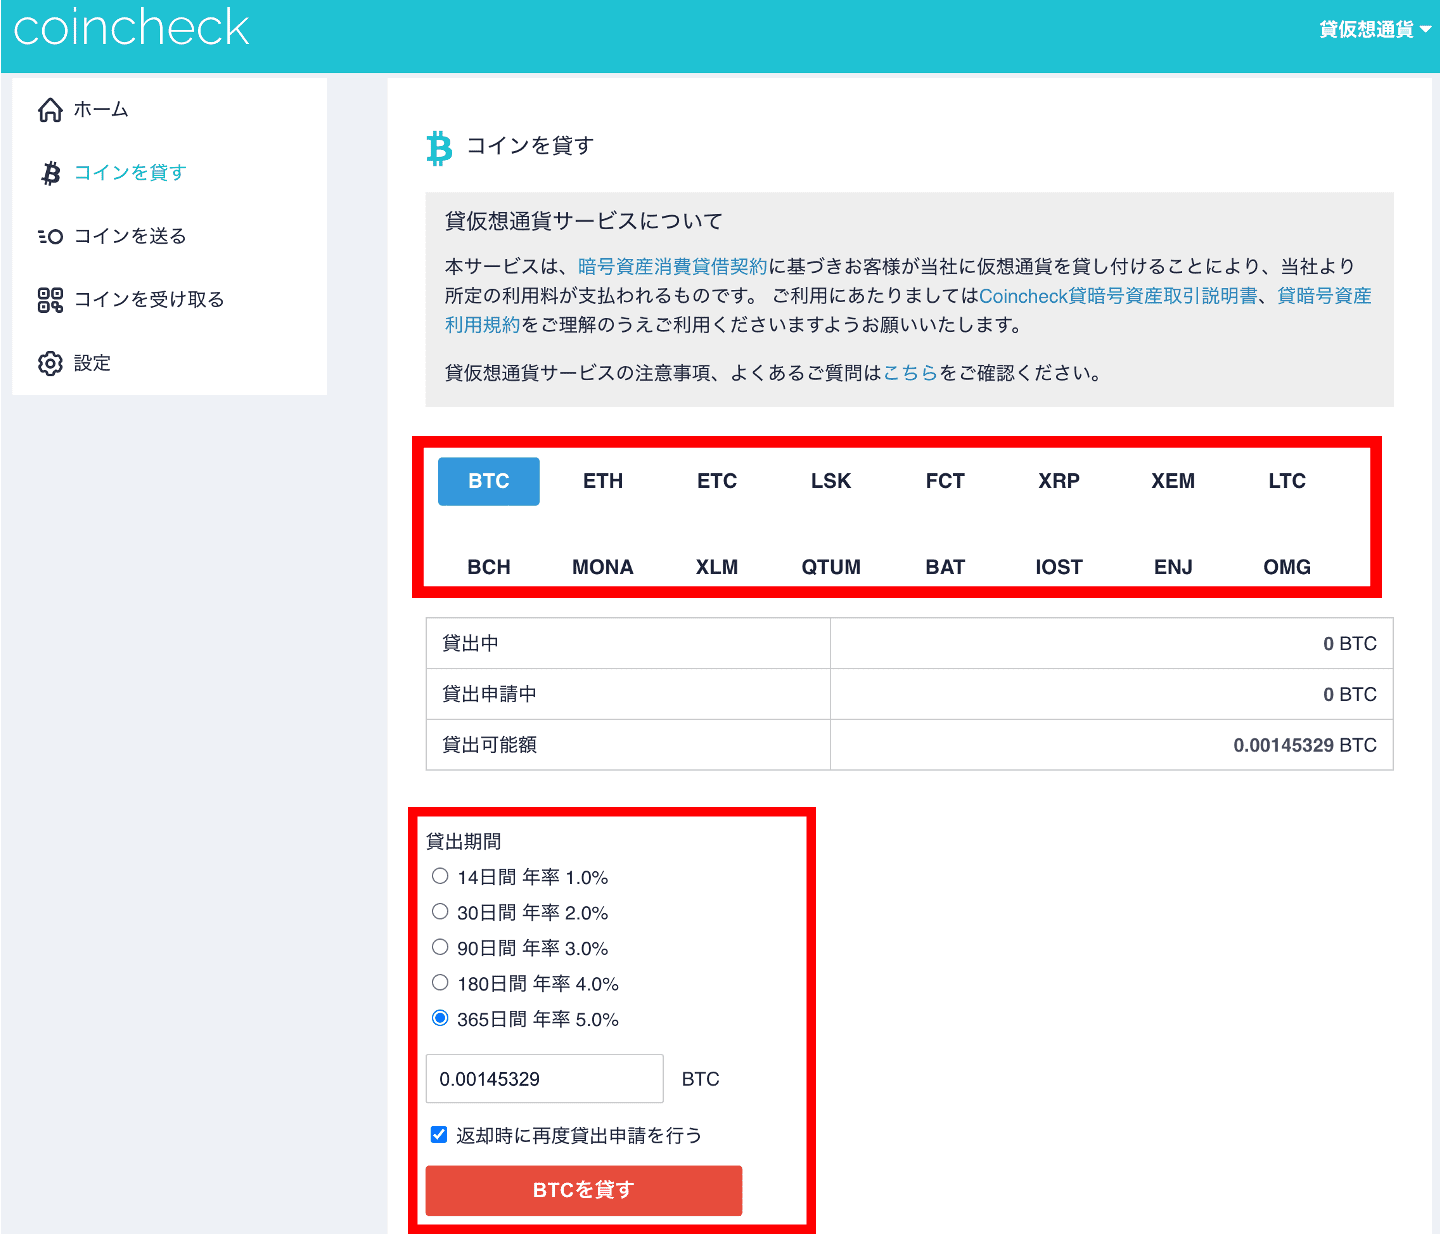Image resolution: width=1440 pixels, height=1246 pixels.
Task: Click the BTC amount input field
Action: coord(544,1079)
